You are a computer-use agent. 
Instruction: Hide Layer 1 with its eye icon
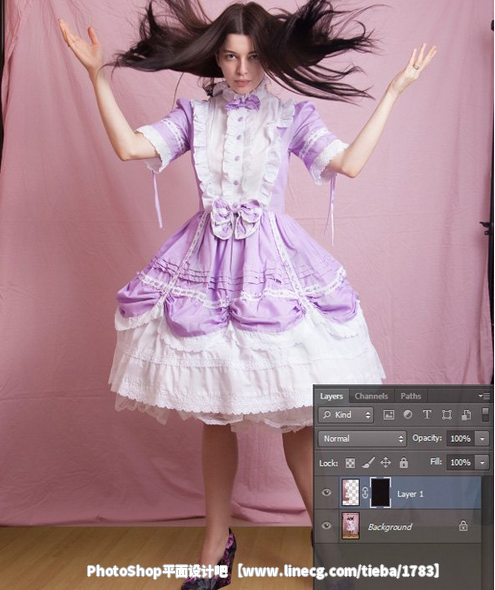point(326,493)
